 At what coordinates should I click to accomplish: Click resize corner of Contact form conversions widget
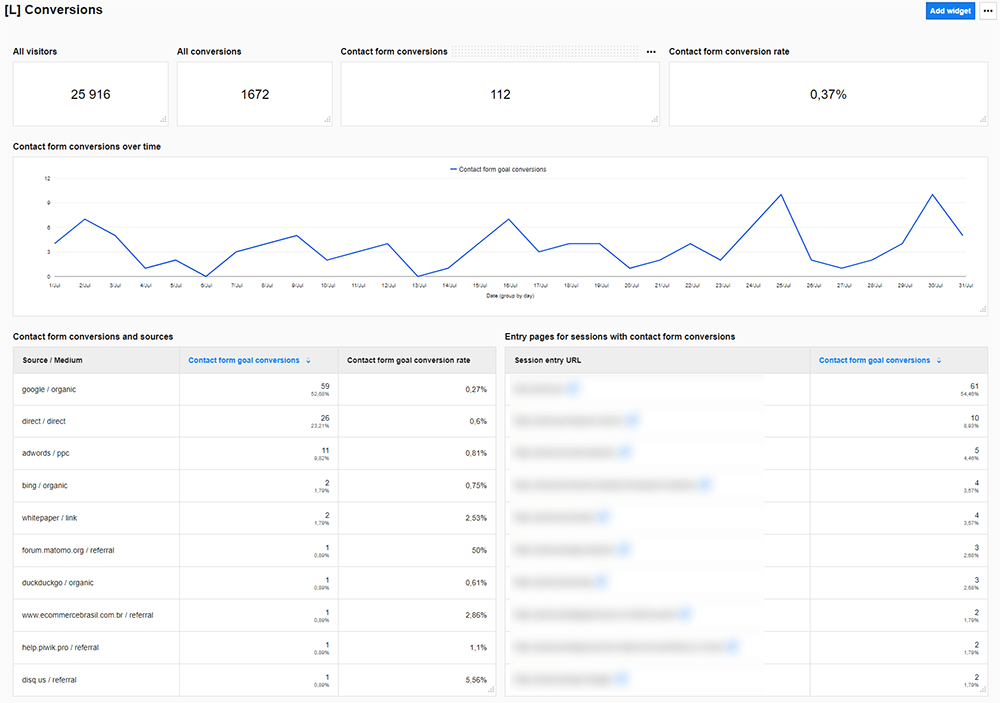coord(654,120)
